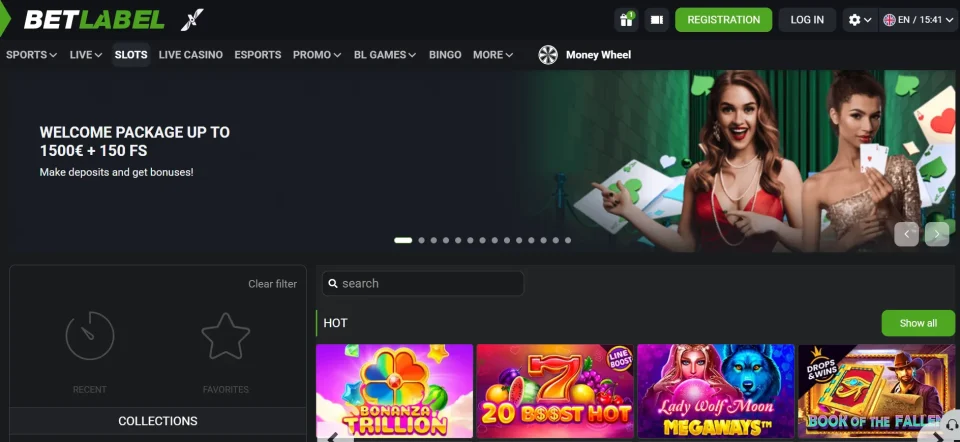Click the Money Wheel icon
Screen dimensions: 960x442
[x=548, y=54]
